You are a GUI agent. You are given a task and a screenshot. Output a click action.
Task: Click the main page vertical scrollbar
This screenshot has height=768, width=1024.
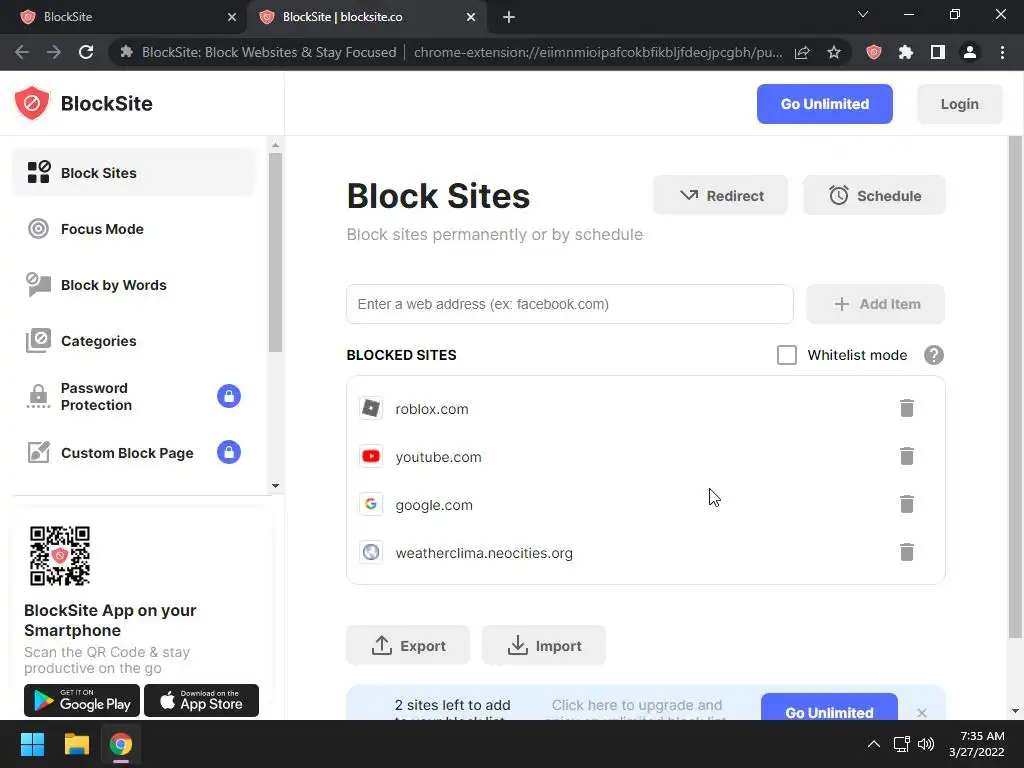(1015, 388)
